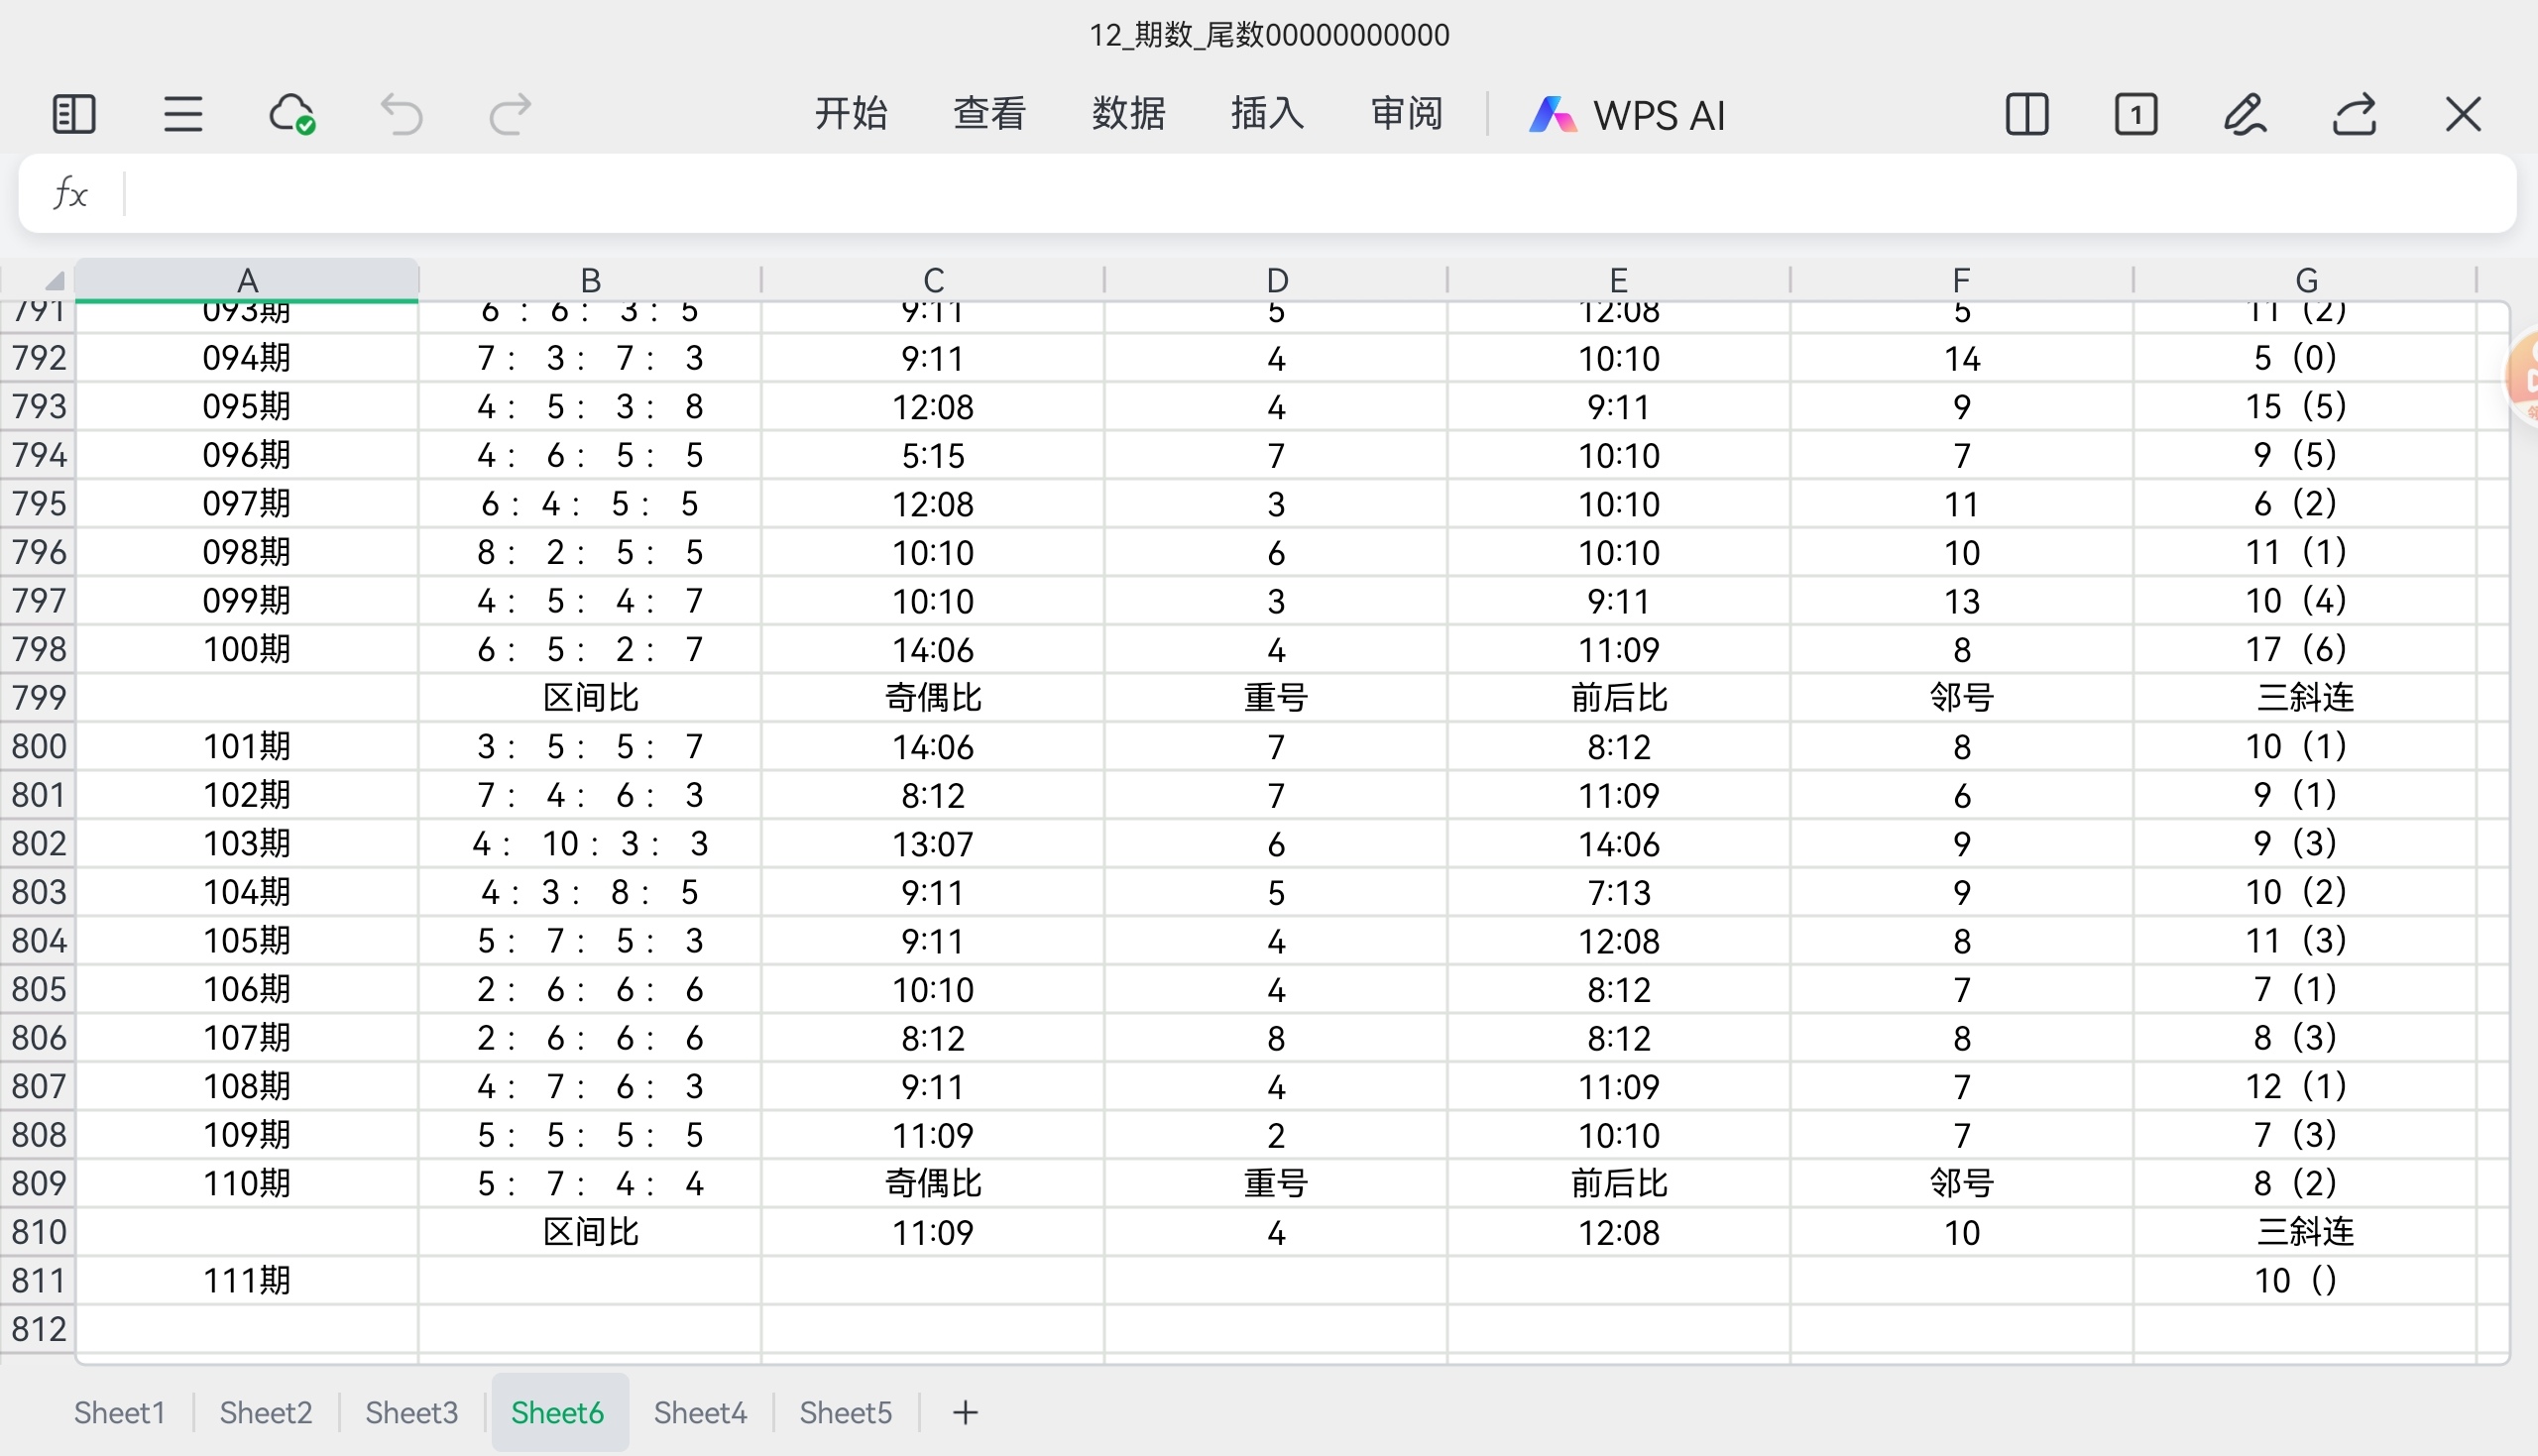2538x1456 pixels.
Task: Select column G header
Action: pyautogui.click(x=2307, y=280)
